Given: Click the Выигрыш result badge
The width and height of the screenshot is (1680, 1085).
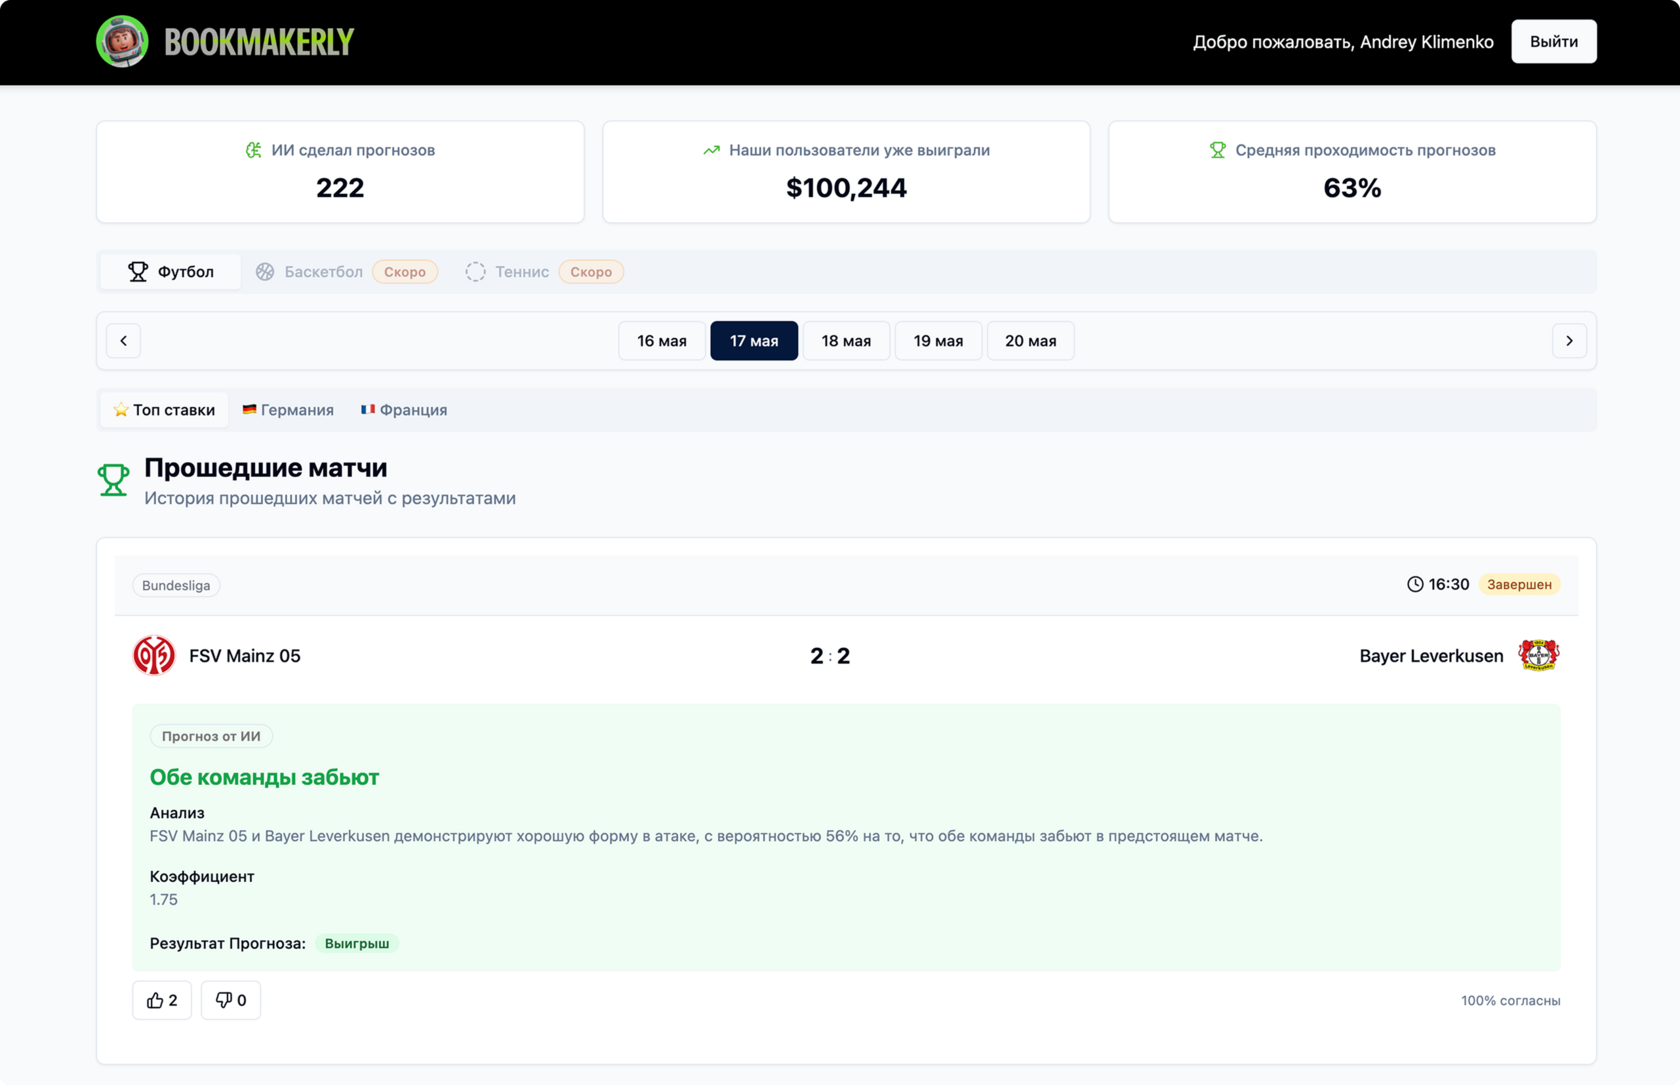Looking at the screenshot, I should click(x=357, y=944).
